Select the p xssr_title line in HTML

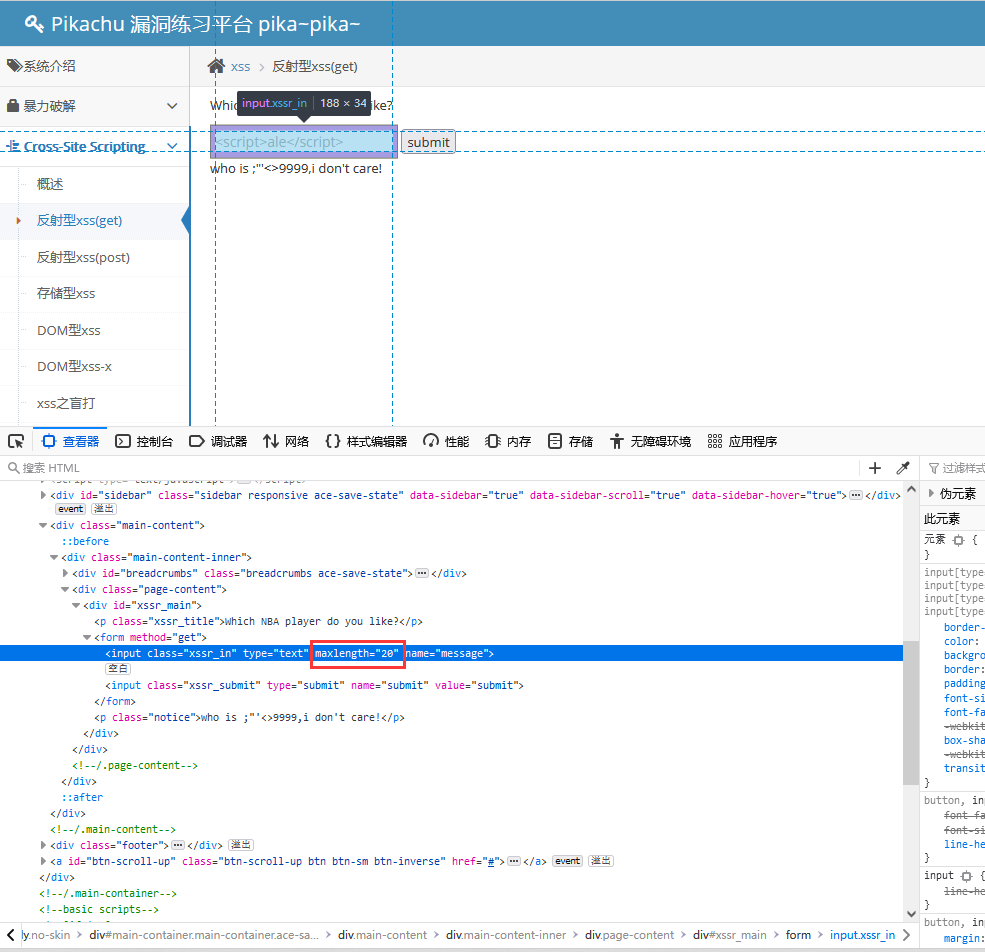coord(258,621)
